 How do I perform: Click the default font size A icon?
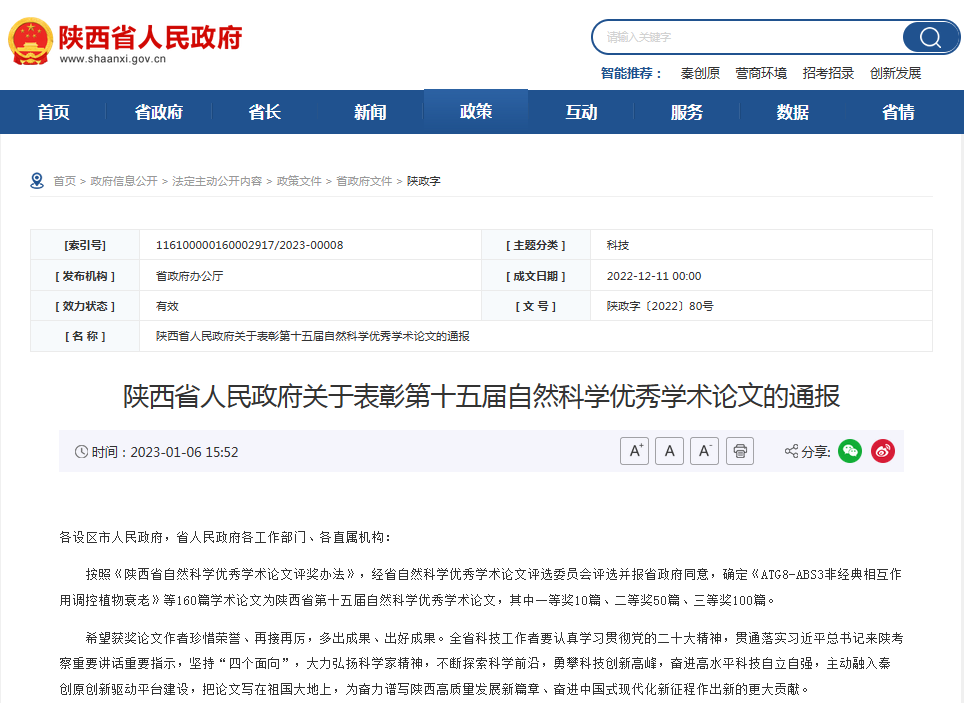point(669,451)
